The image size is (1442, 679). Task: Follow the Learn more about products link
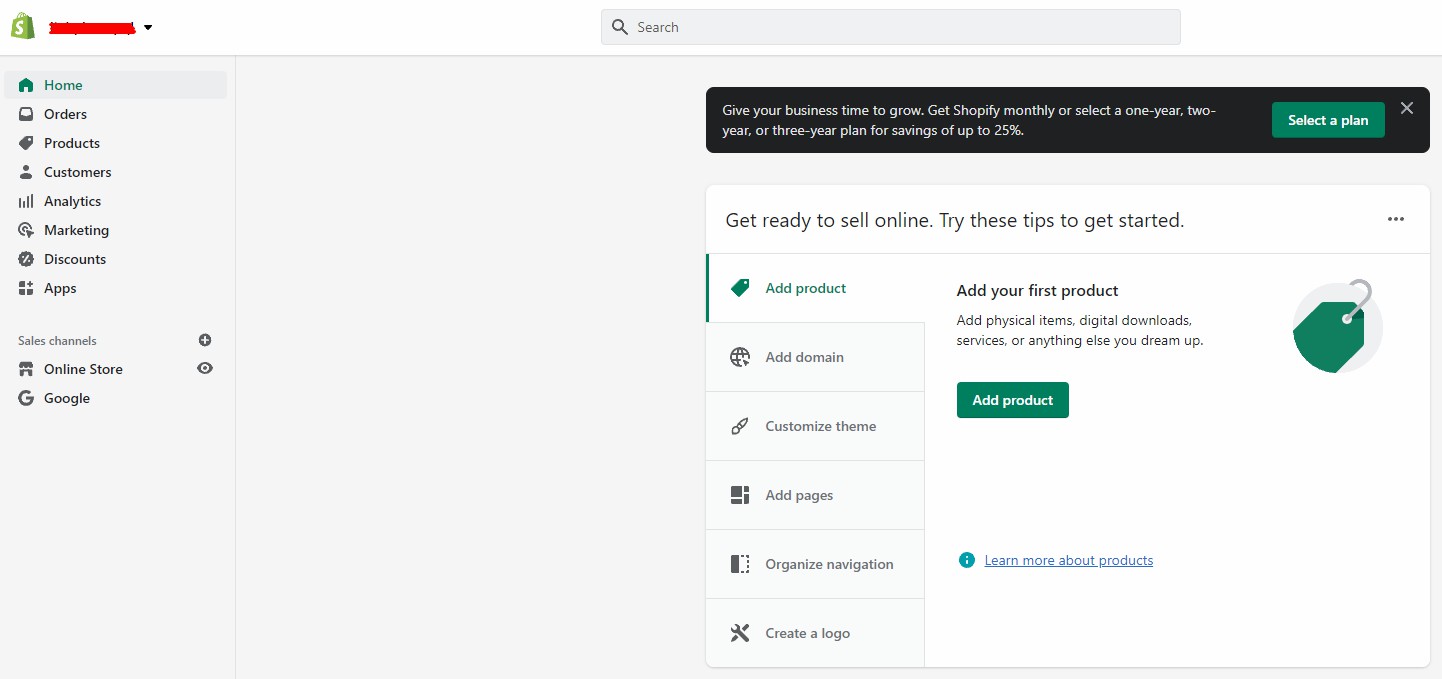pos(1068,560)
